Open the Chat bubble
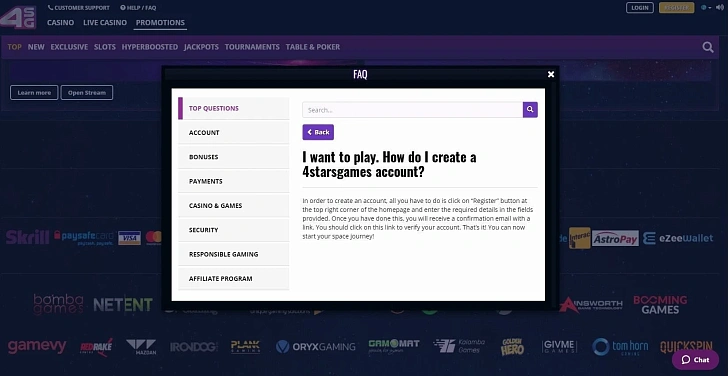 pos(695,360)
